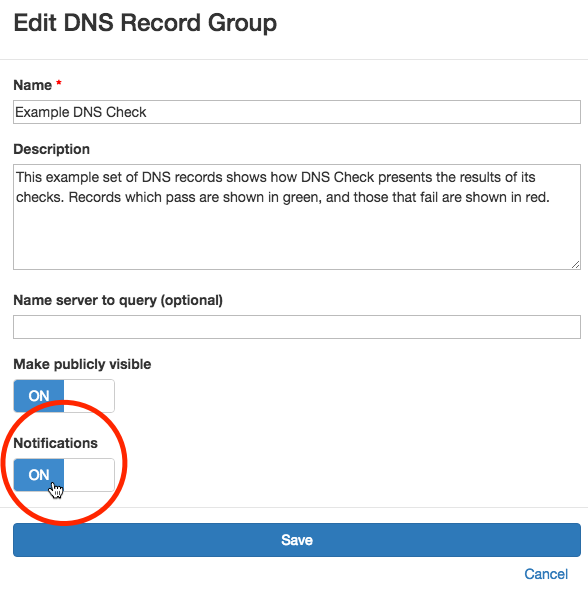This screenshot has width=588, height=598.
Task: Disable the Notifications switch
Action: (x=64, y=475)
